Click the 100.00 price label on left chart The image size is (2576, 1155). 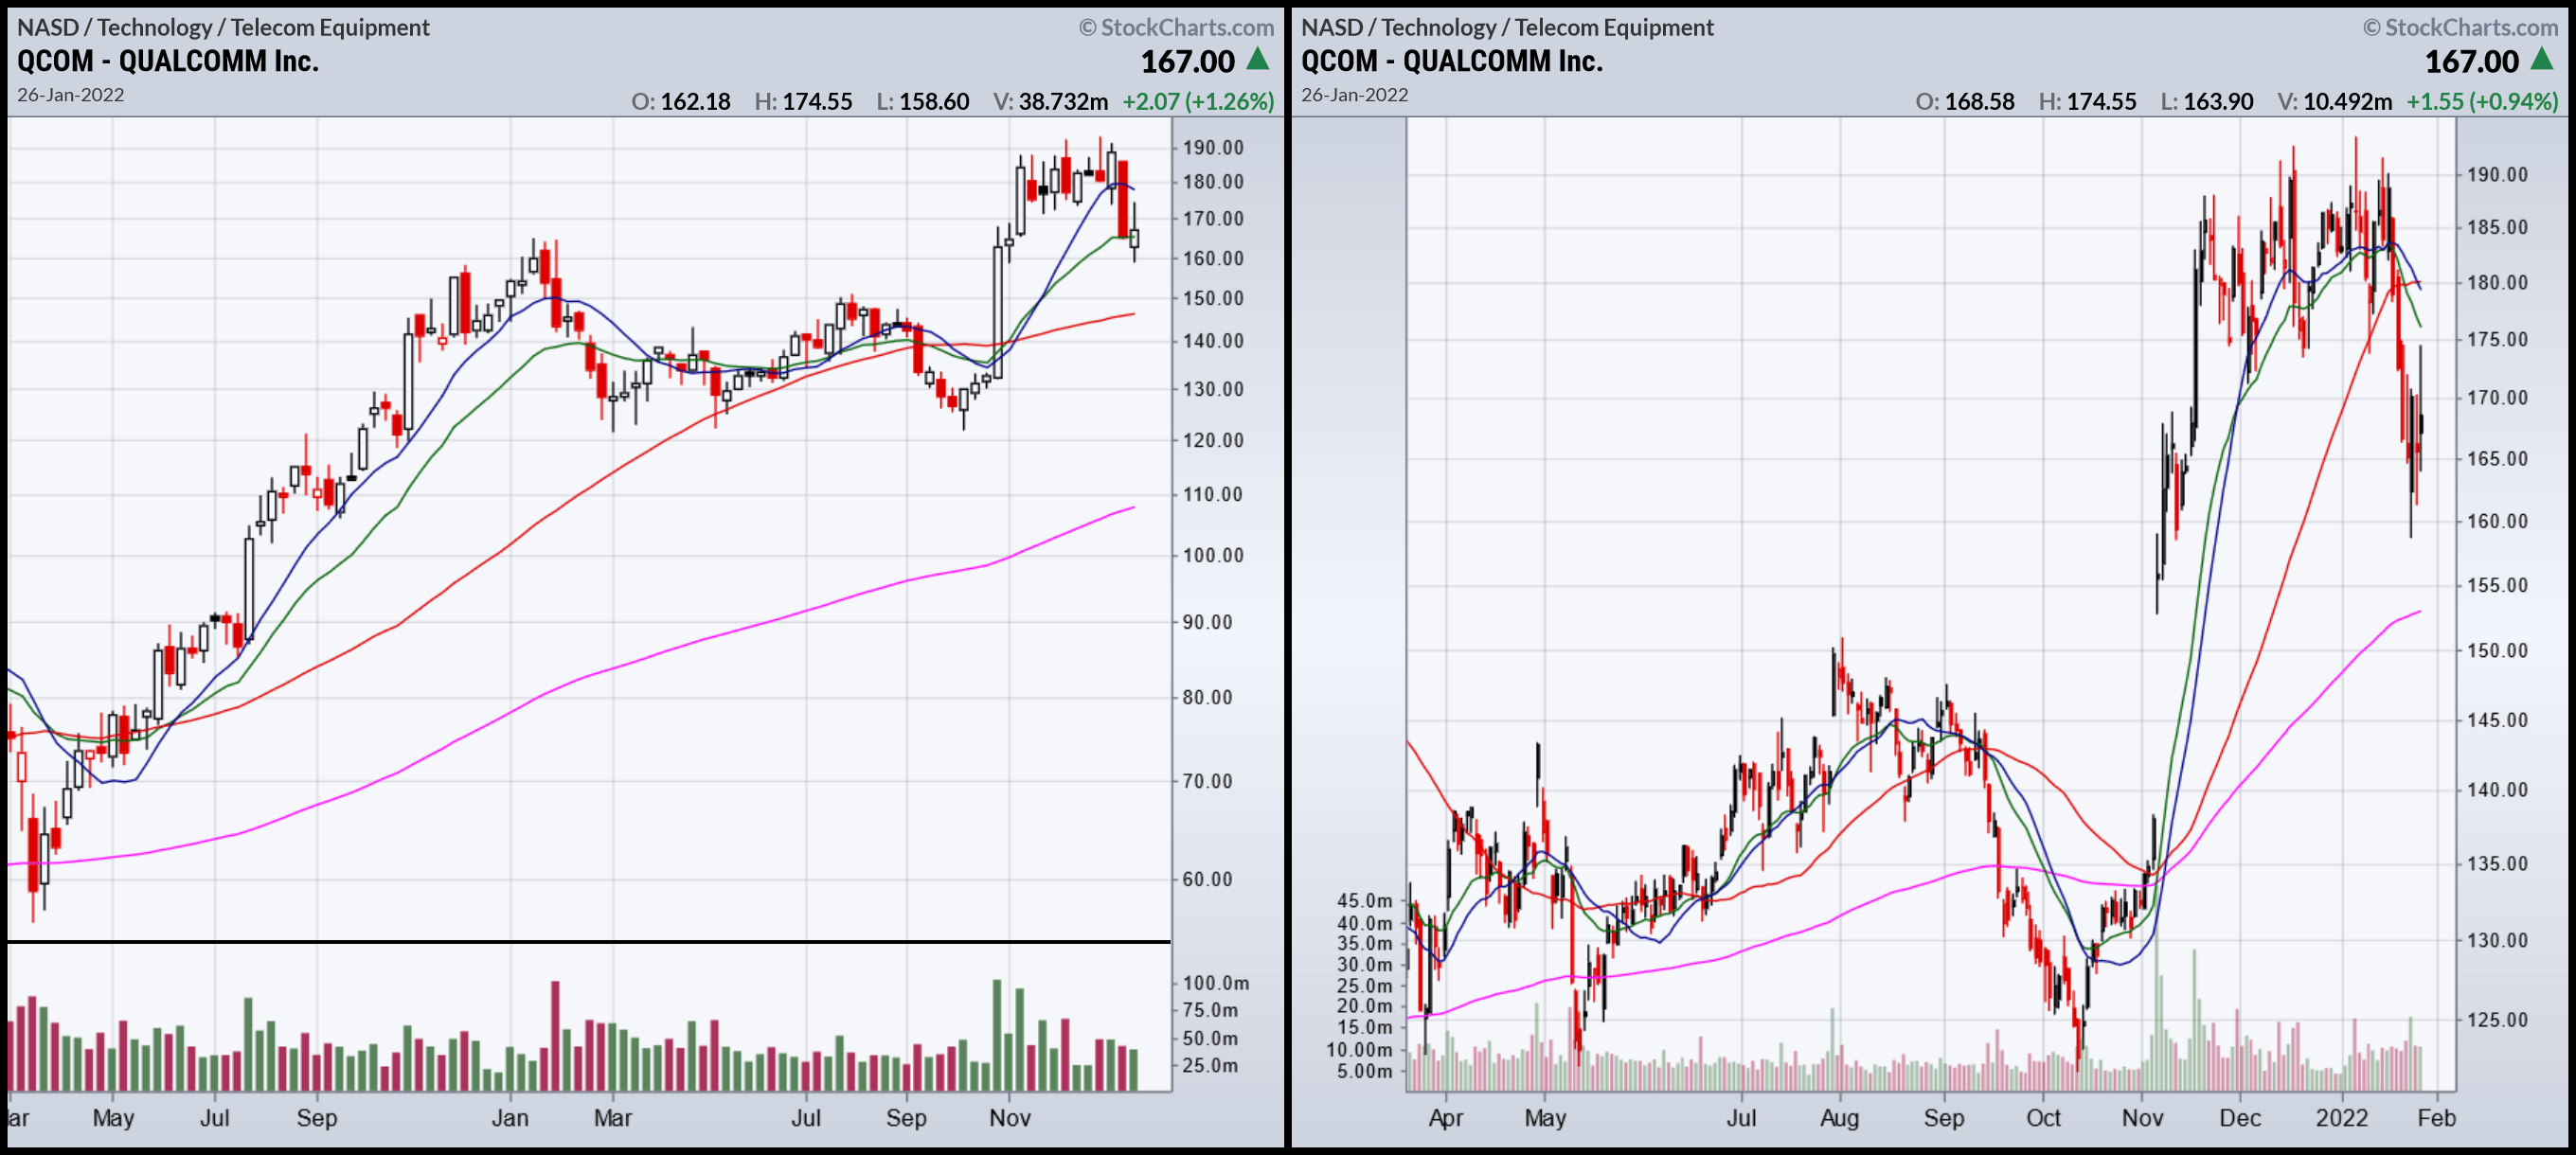click(x=1213, y=555)
